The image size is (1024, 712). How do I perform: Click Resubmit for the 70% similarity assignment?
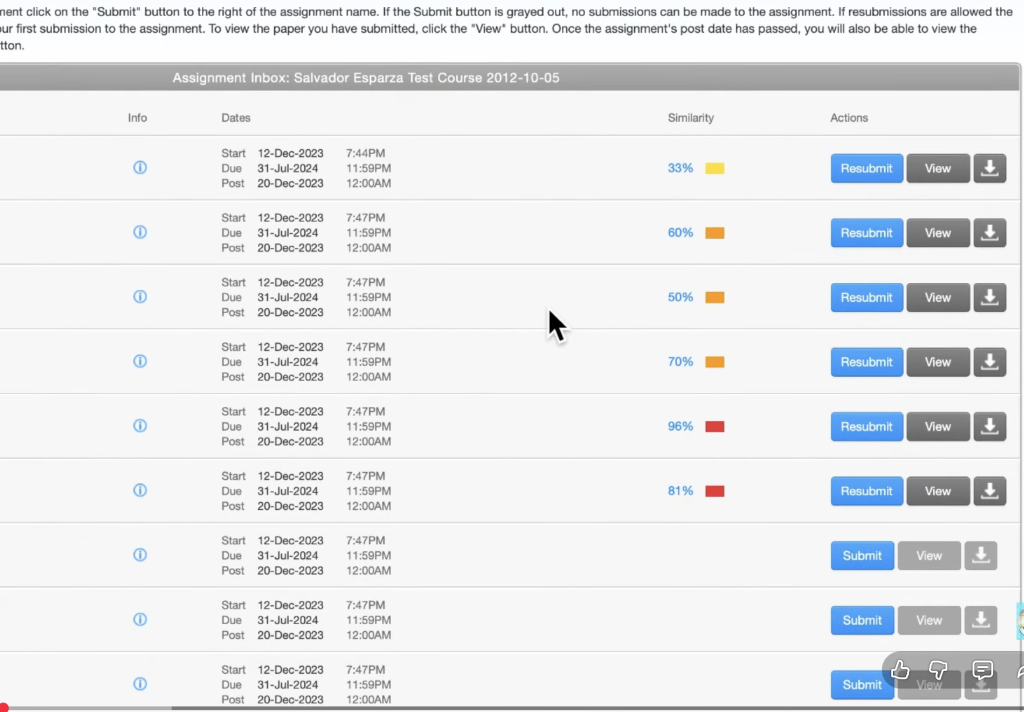tap(867, 362)
